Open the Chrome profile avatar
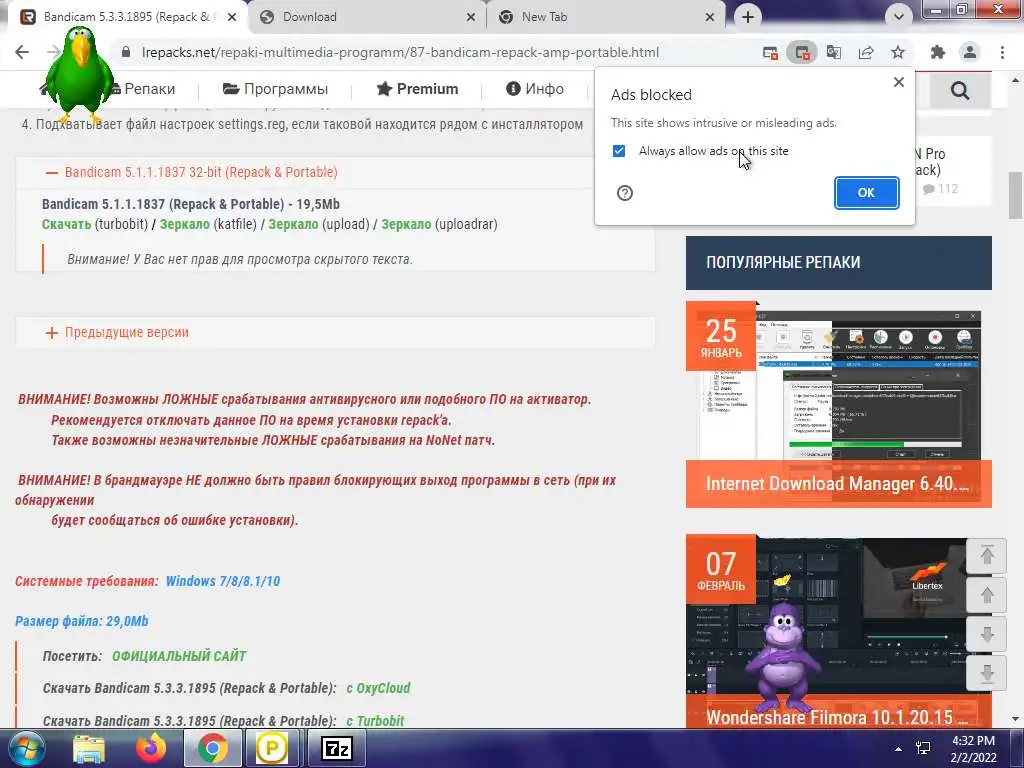 970,52
